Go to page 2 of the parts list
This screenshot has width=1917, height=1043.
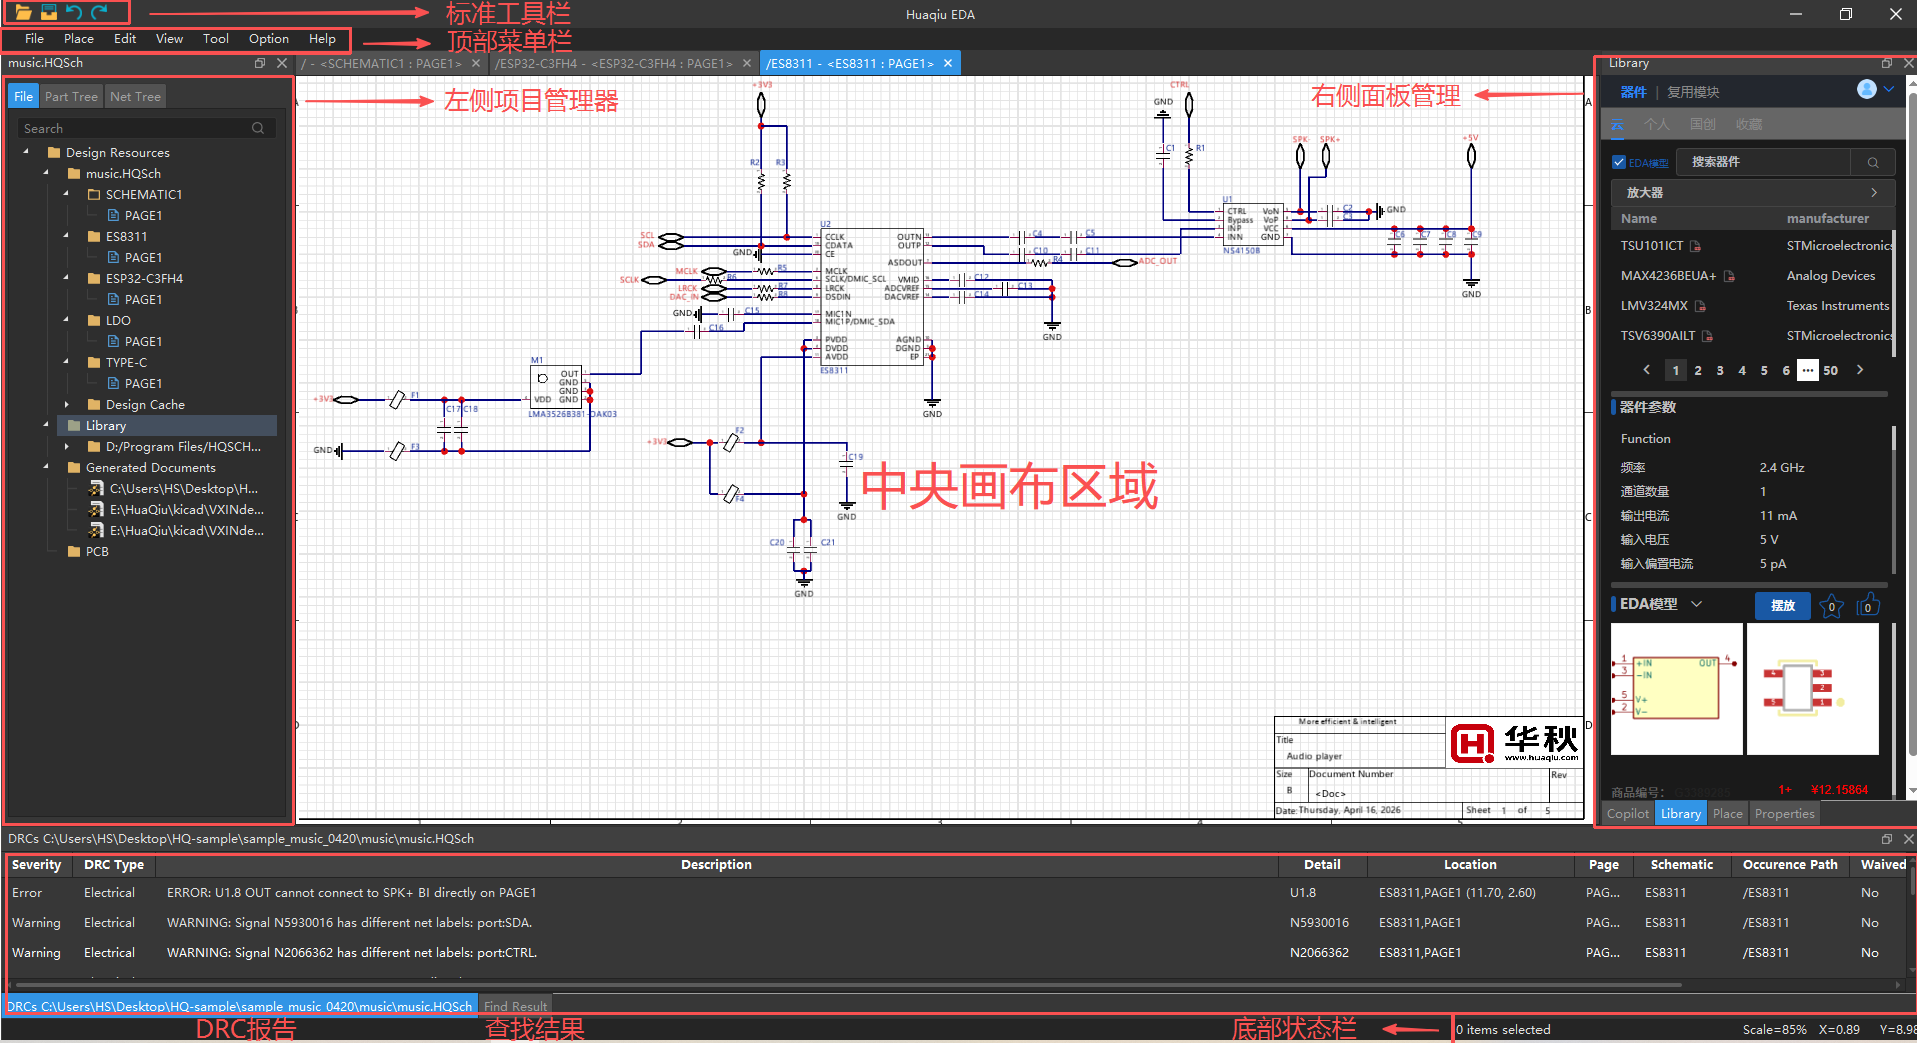pyautogui.click(x=1698, y=370)
